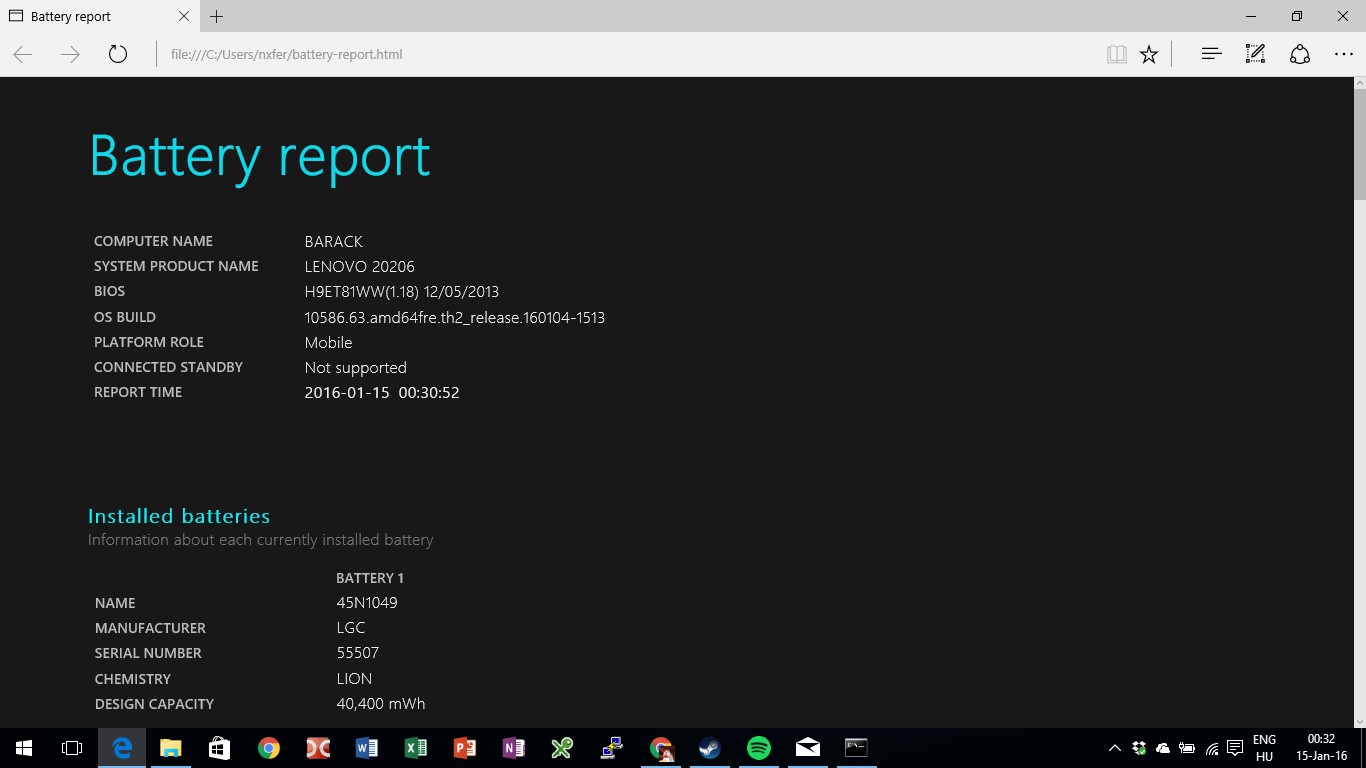Open Task View on the taskbar
The height and width of the screenshot is (768, 1366).
tap(72, 748)
